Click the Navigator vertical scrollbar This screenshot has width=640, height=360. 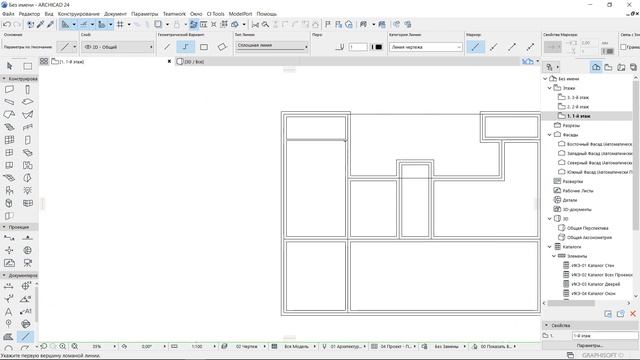click(x=636, y=155)
